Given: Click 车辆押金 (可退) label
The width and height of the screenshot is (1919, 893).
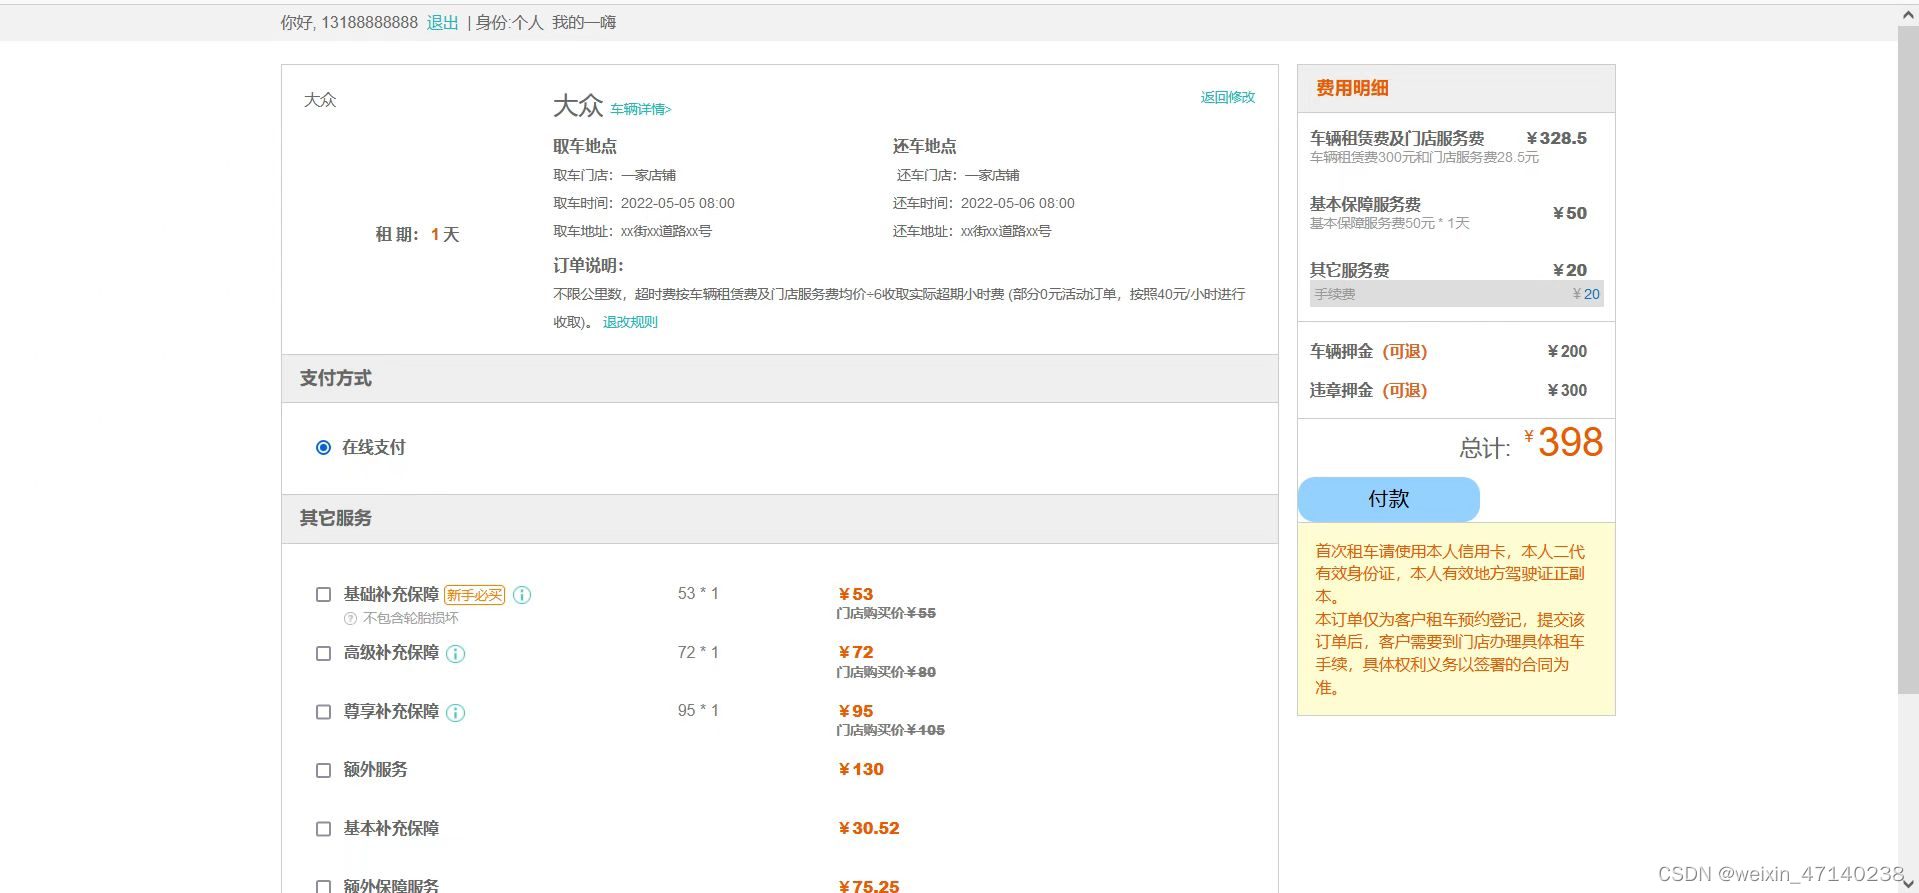Looking at the screenshot, I should coord(1368,351).
